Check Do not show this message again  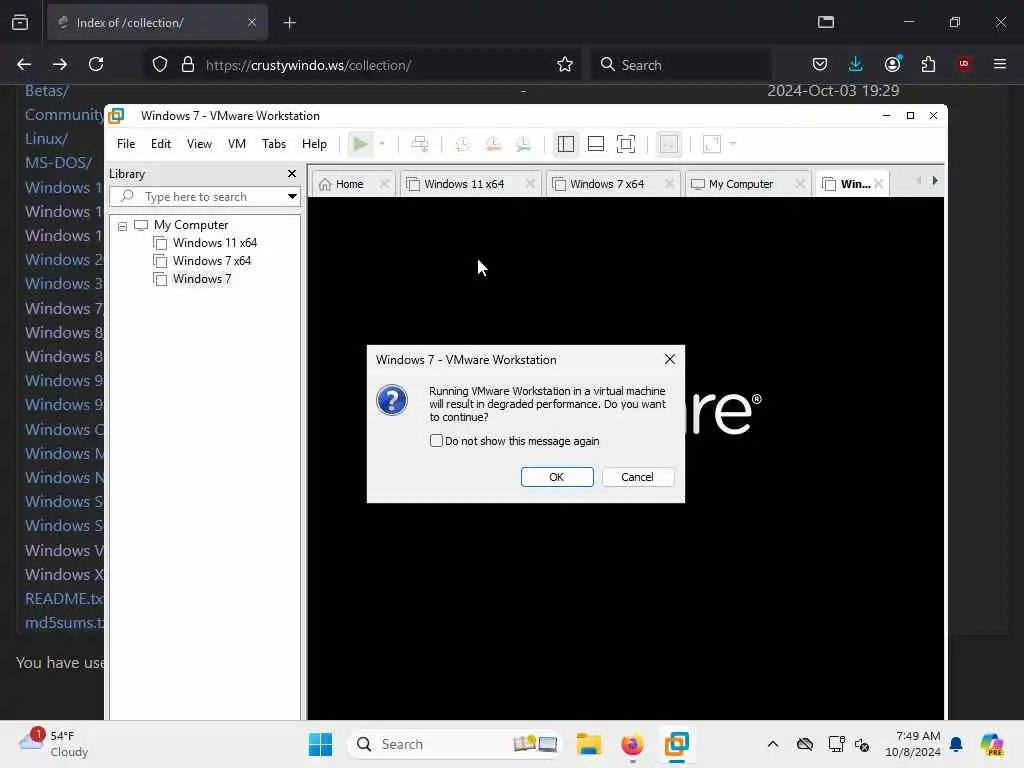[436, 441]
